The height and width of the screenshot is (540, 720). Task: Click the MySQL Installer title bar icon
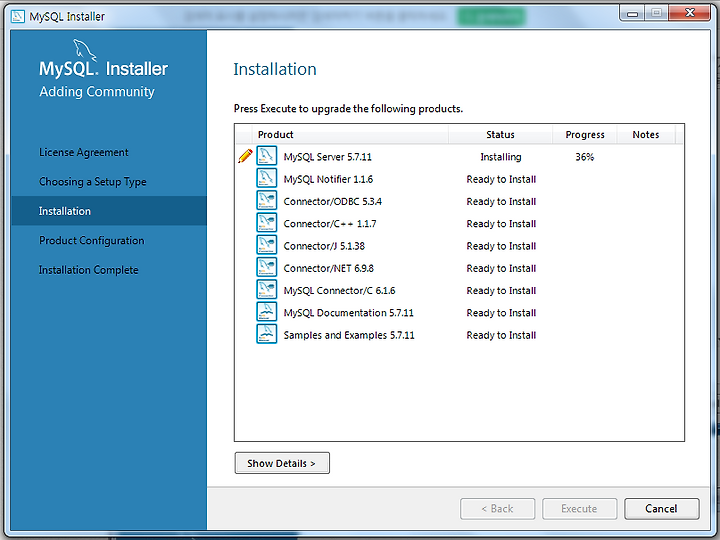coord(18,16)
